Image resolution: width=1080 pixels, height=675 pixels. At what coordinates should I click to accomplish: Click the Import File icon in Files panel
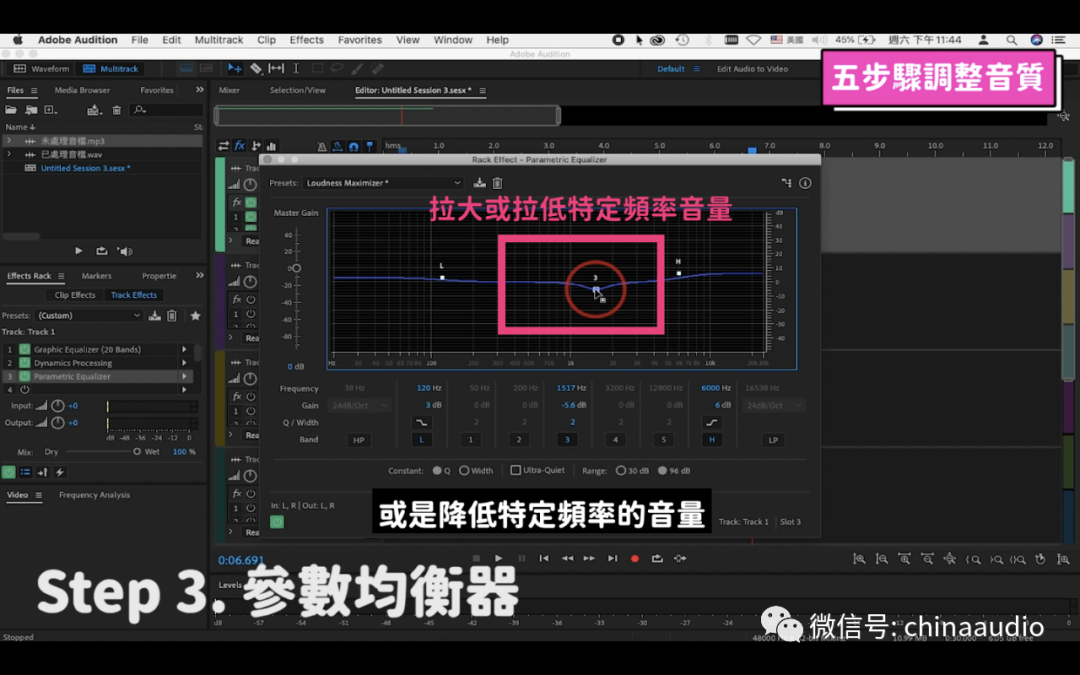(31, 110)
